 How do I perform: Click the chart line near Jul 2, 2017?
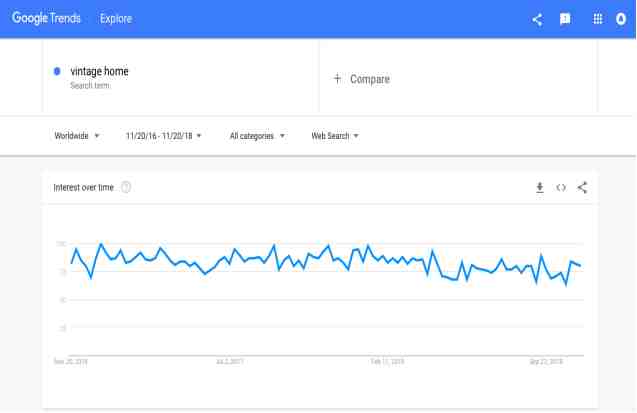pyautogui.click(x=230, y=258)
